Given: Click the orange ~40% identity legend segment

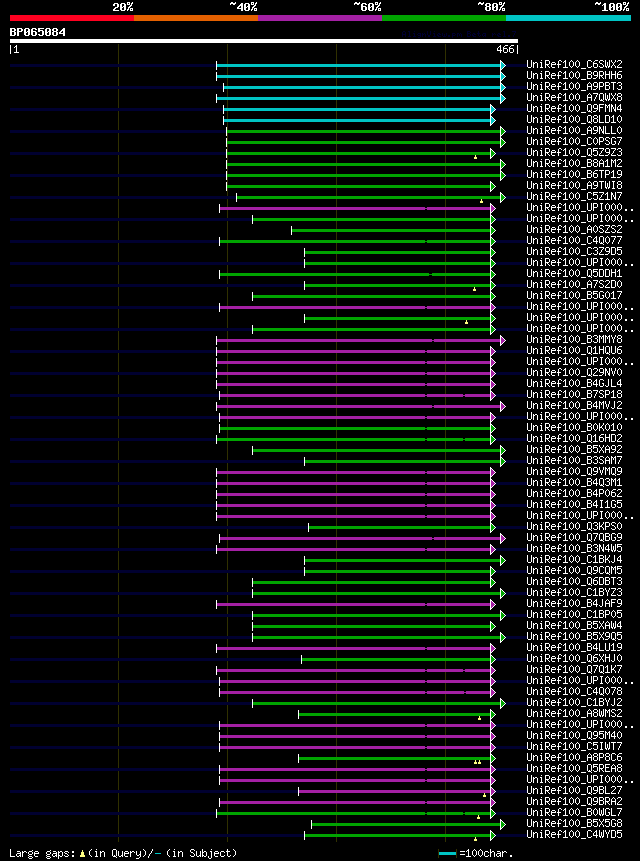Looking at the screenshot, I should coord(196,18).
